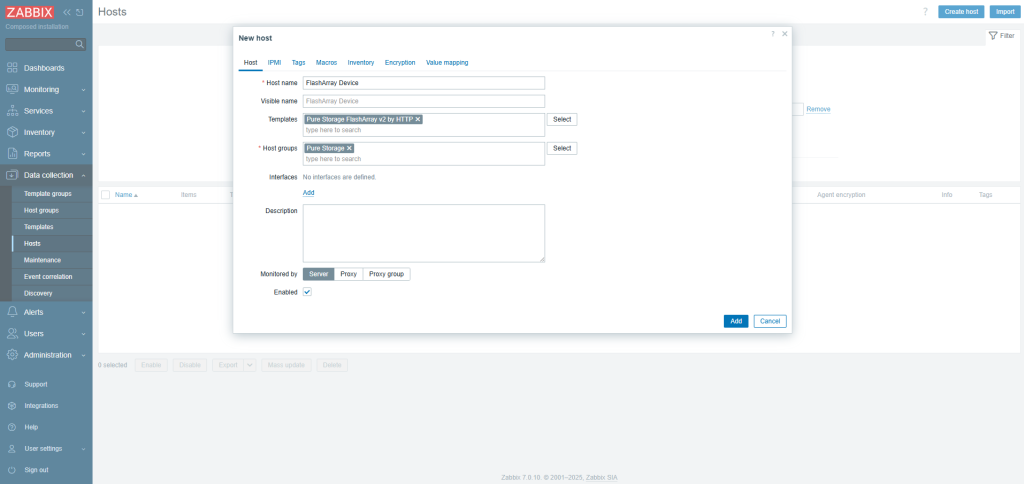Expand the Inventory menu chevron
Viewport: 1024px width, 484px height.
click(x=83, y=133)
